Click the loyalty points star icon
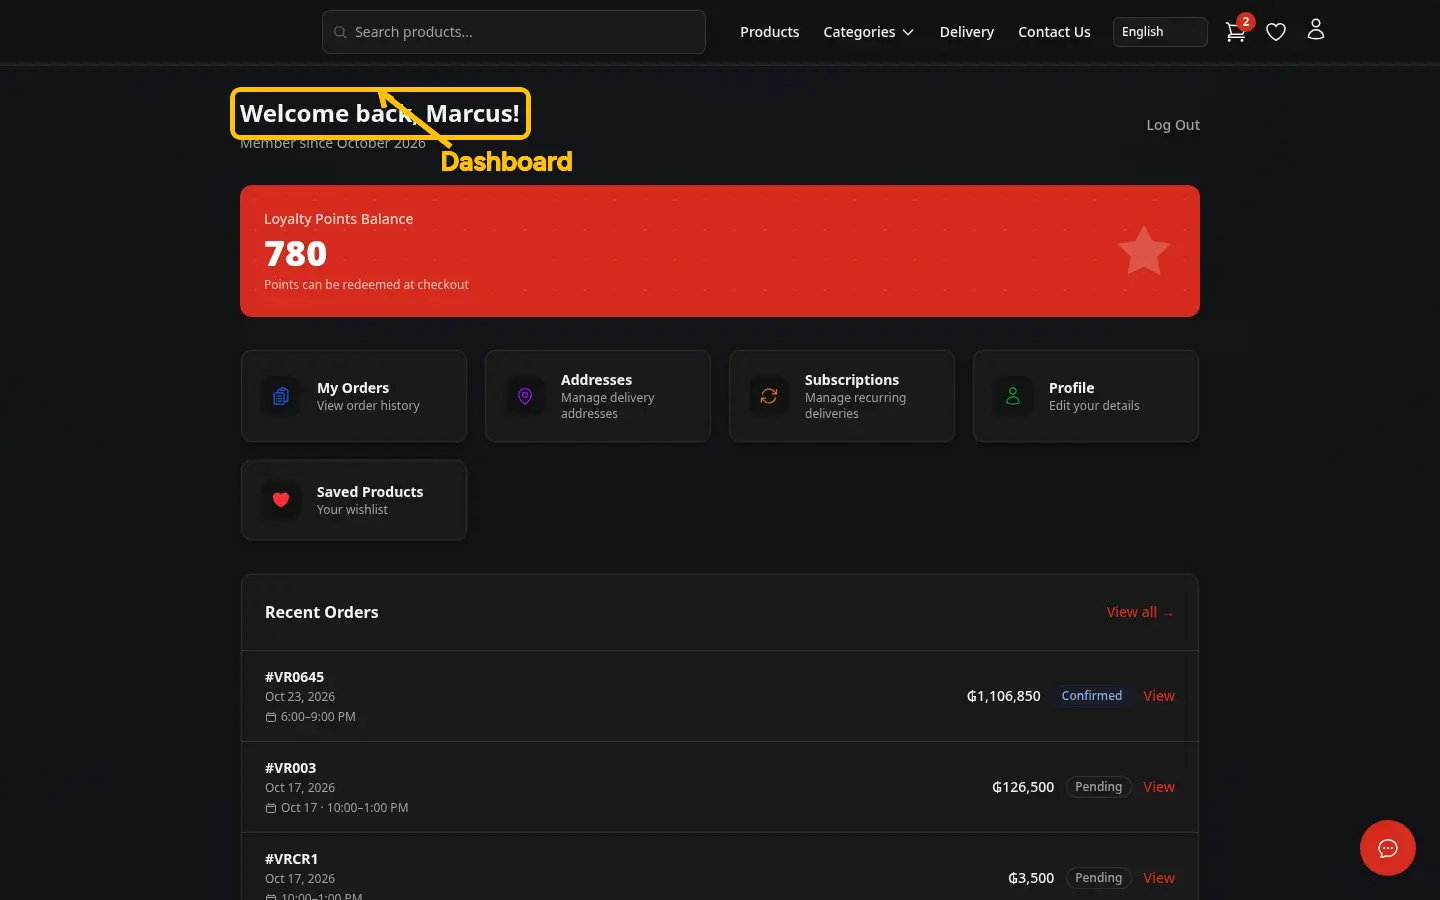1440x900 pixels. pos(1143,251)
